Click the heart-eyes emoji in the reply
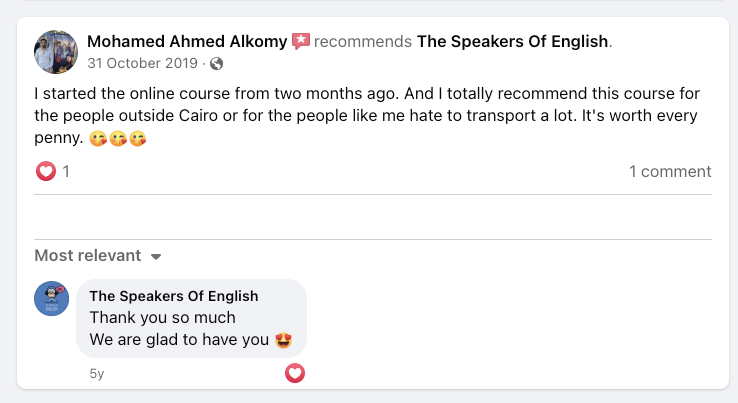The height and width of the screenshot is (403, 738). [x=283, y=340]
